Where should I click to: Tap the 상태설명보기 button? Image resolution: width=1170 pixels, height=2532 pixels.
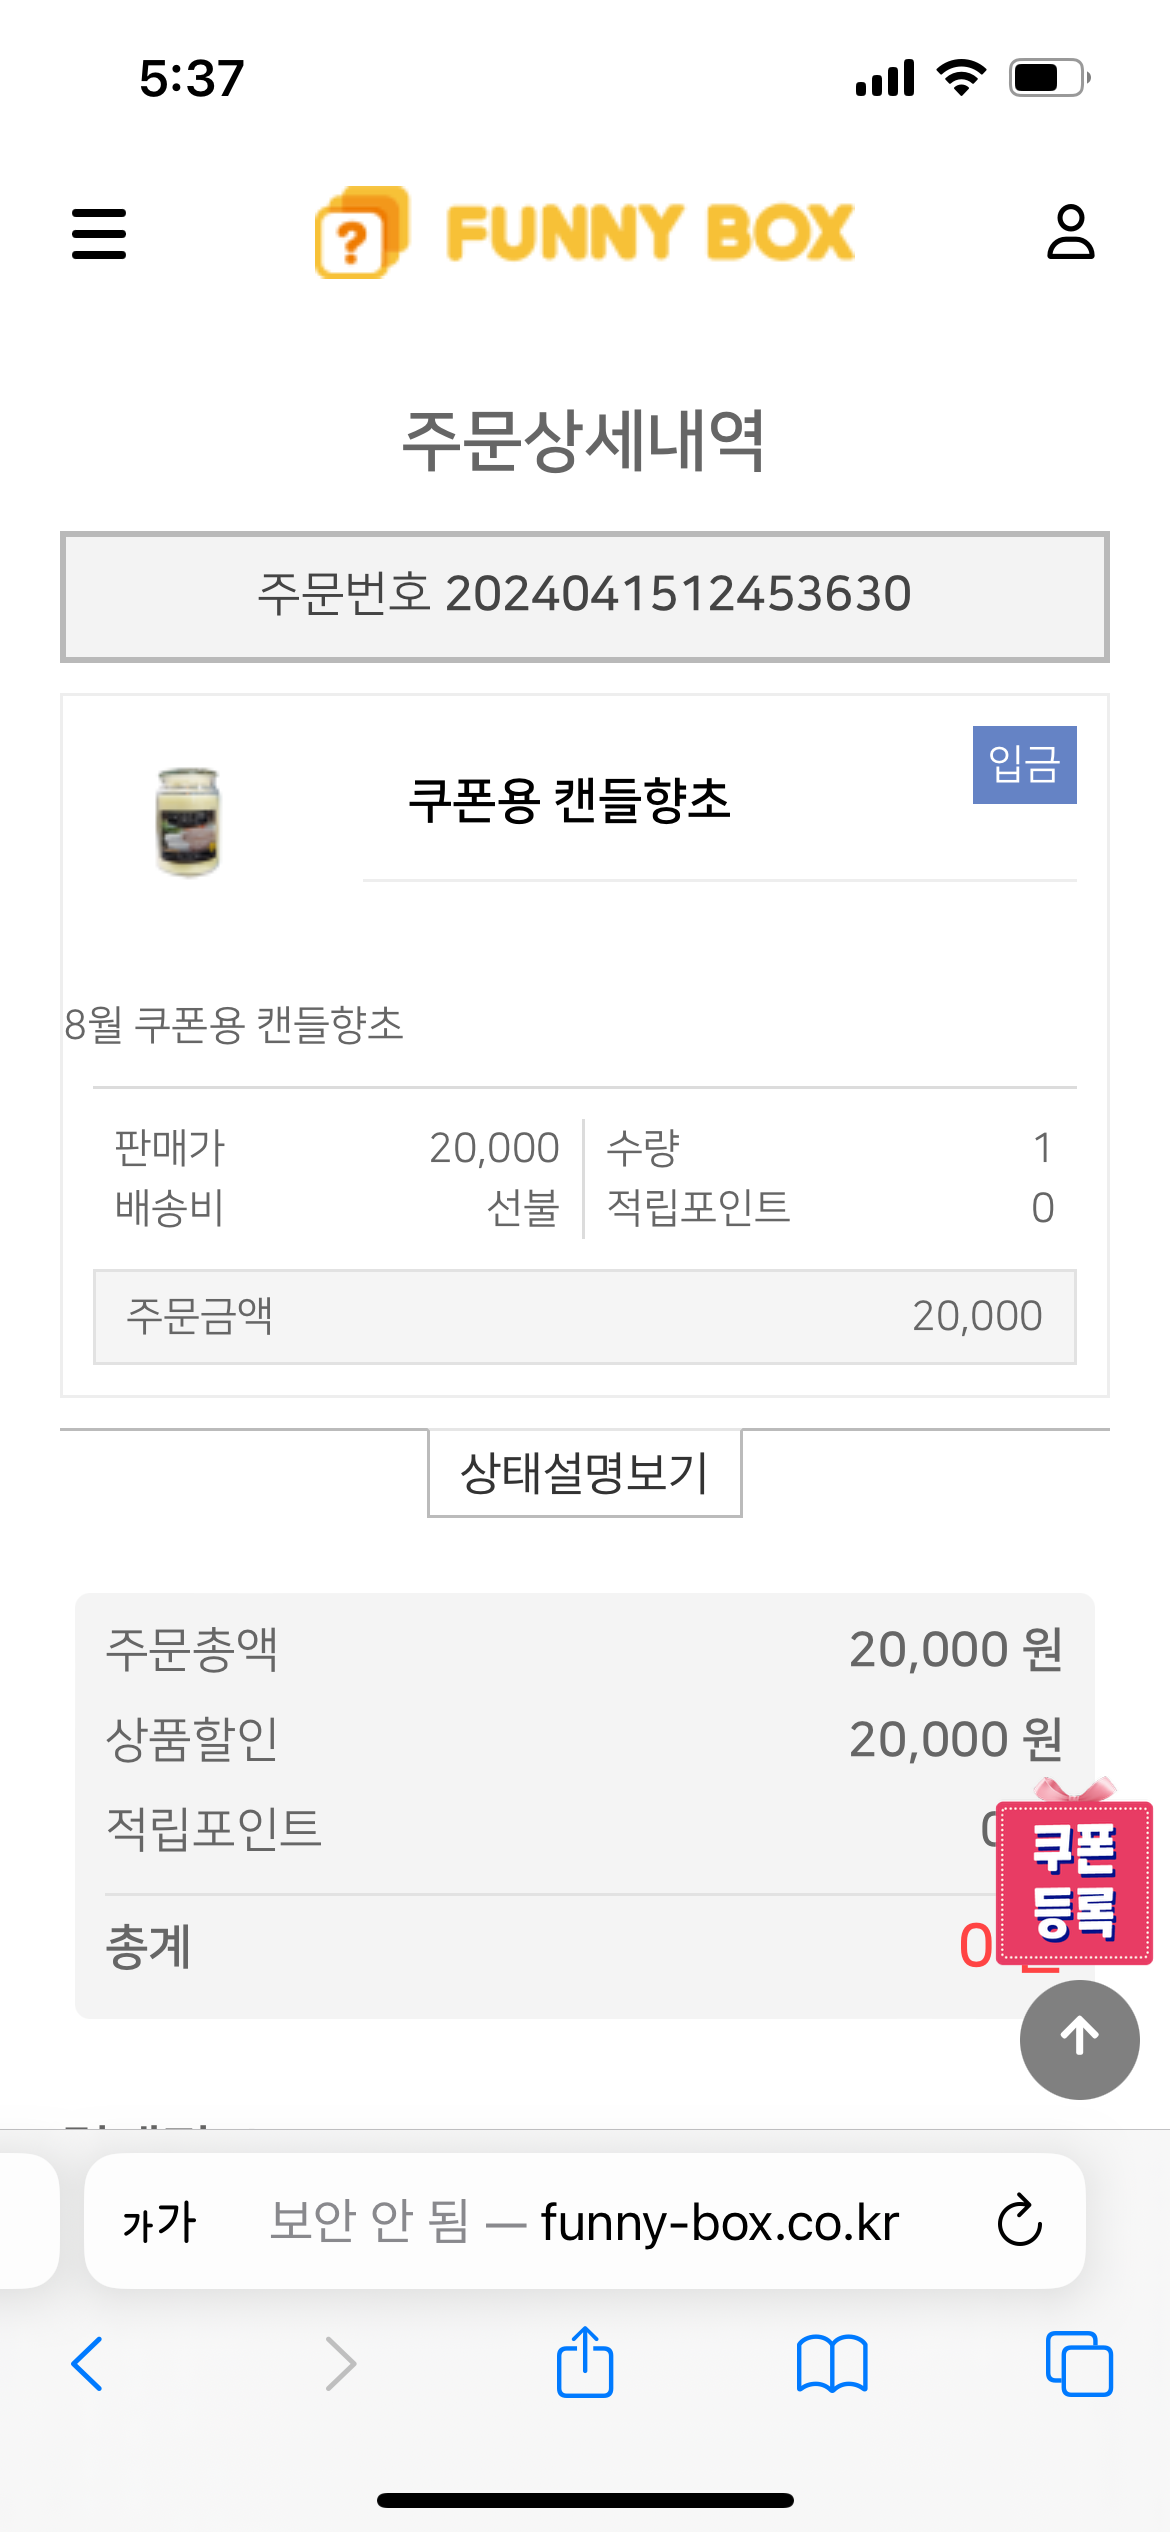pyautogui.click(x=585, y=1473)
